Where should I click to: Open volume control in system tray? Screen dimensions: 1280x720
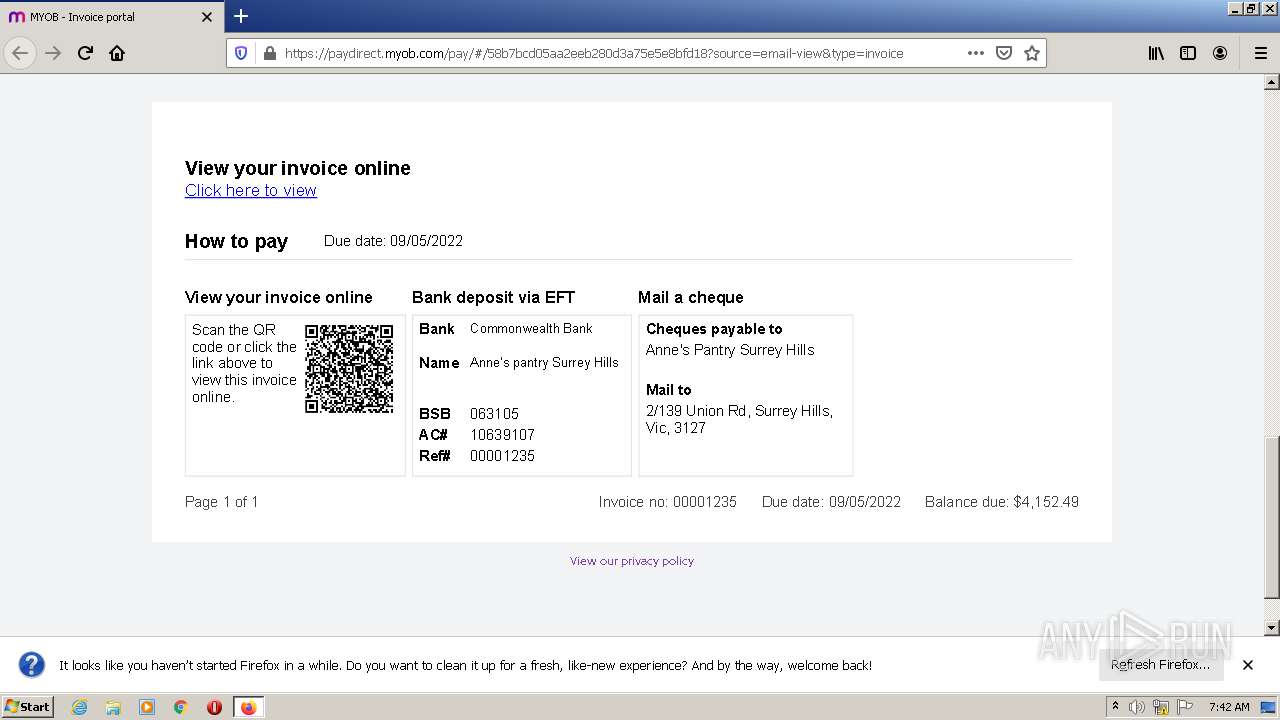[1138, 707]
